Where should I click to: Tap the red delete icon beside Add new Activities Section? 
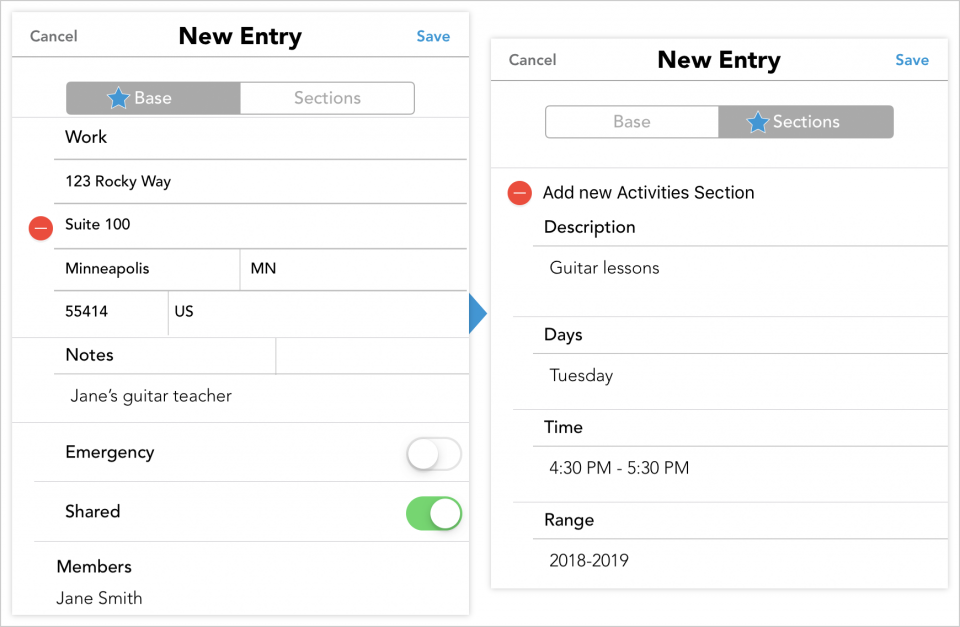pyautogui.click(x=519, y=193)
